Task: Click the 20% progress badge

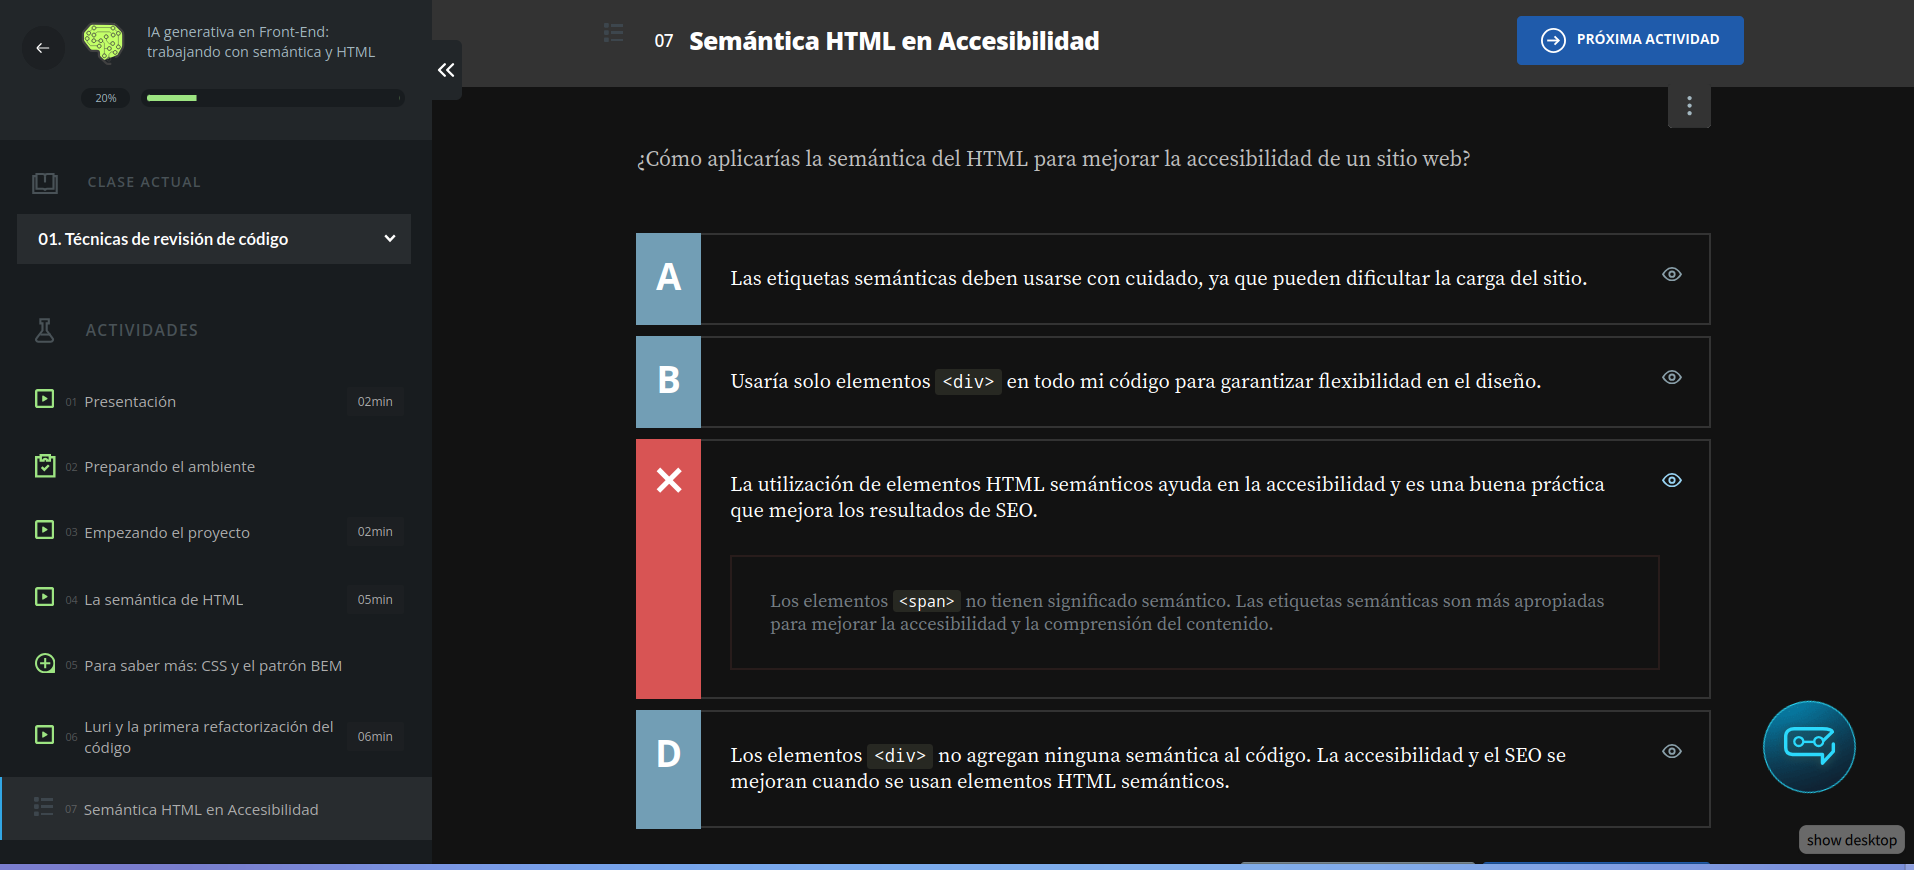Action: click(106, 98)
